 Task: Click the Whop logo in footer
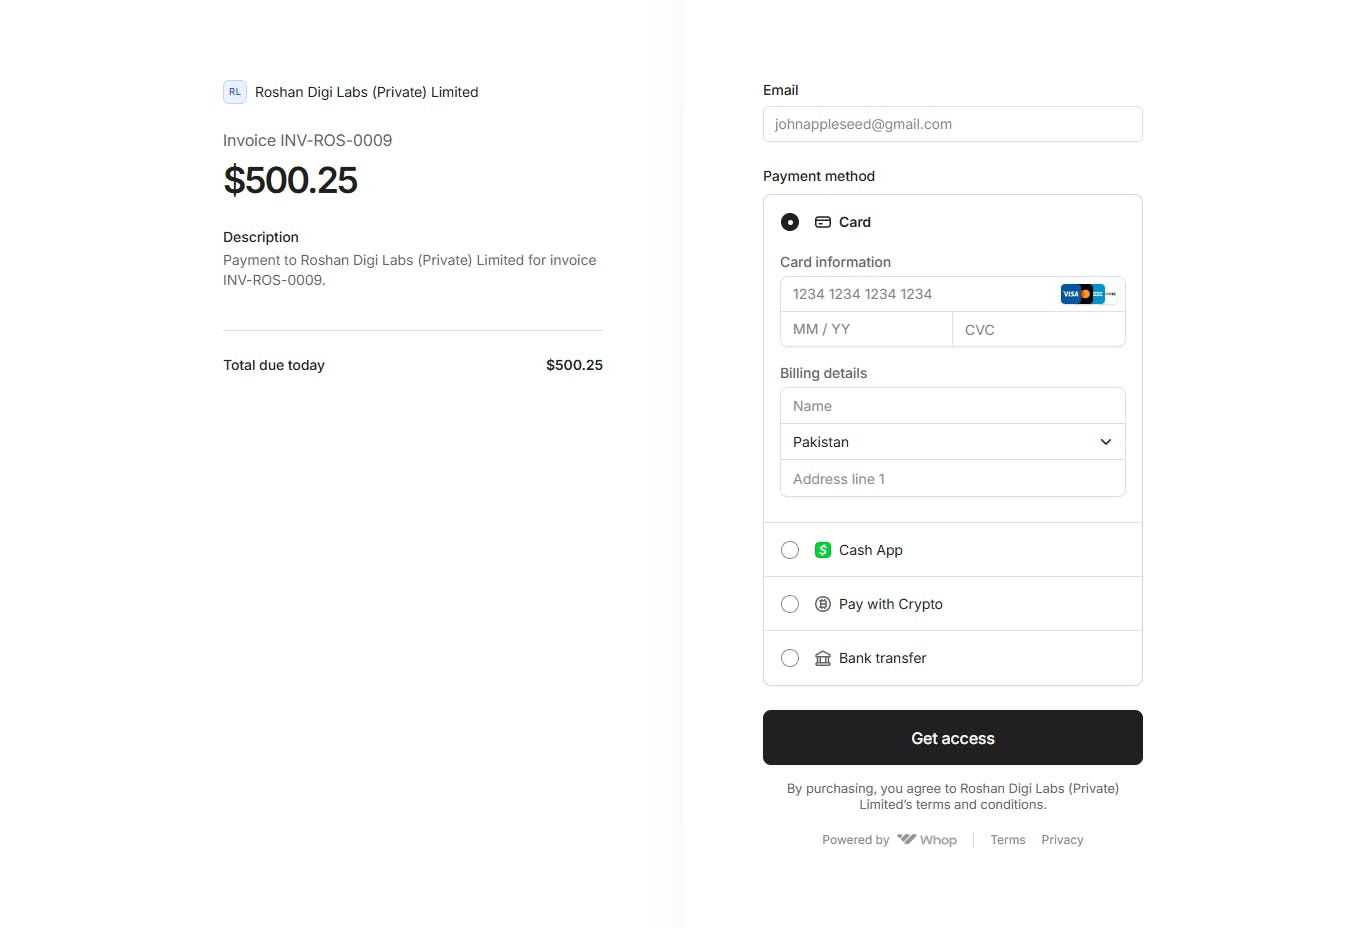click(x=927, y=840)
